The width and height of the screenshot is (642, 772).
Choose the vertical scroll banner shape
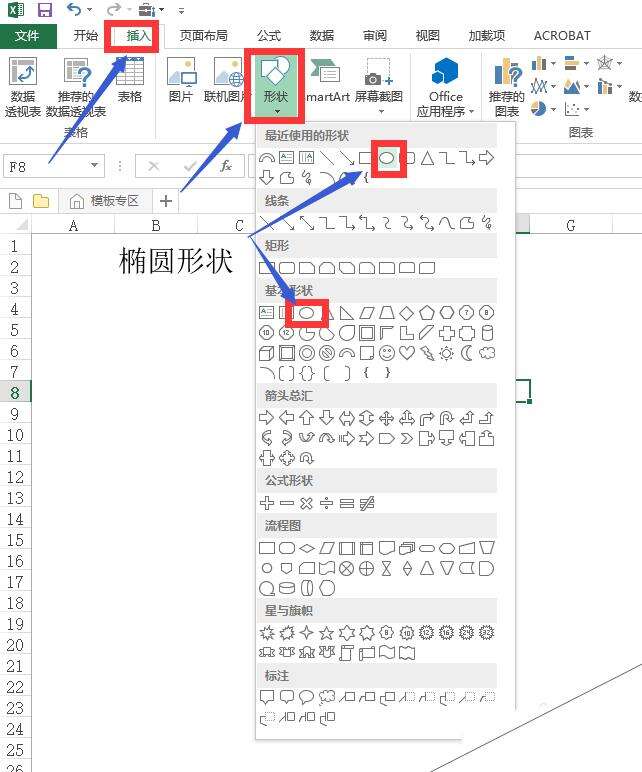coord(347,653)
